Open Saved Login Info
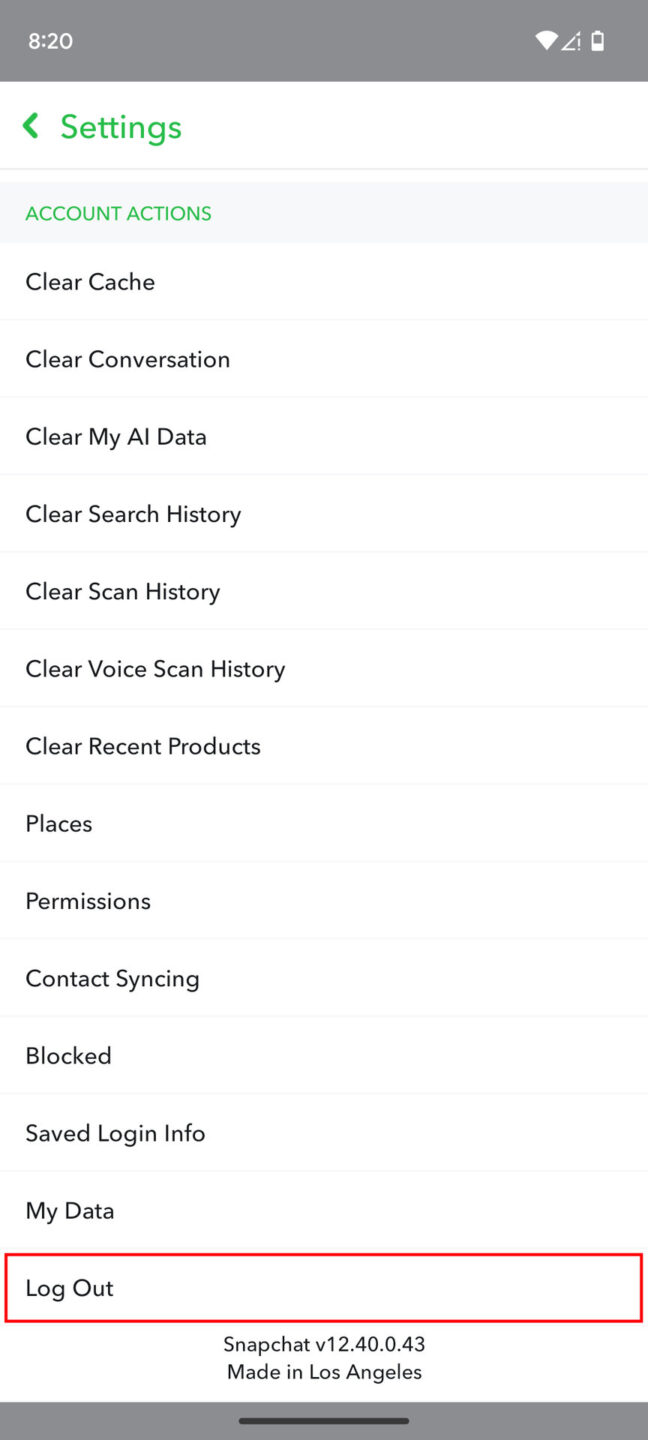Screen dimensions: 648x1440 (115, 1132)
